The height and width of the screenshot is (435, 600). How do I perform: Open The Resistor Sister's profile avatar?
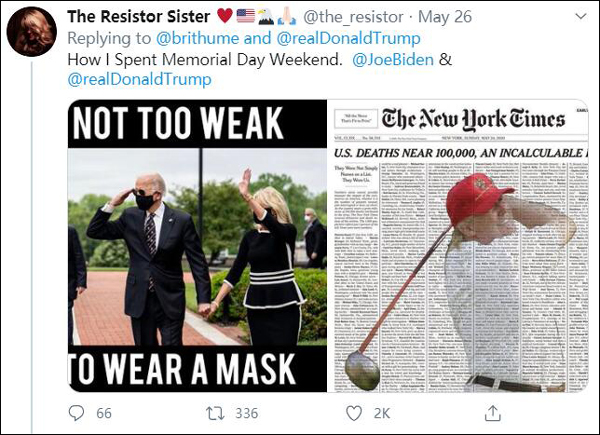point(31,31)
